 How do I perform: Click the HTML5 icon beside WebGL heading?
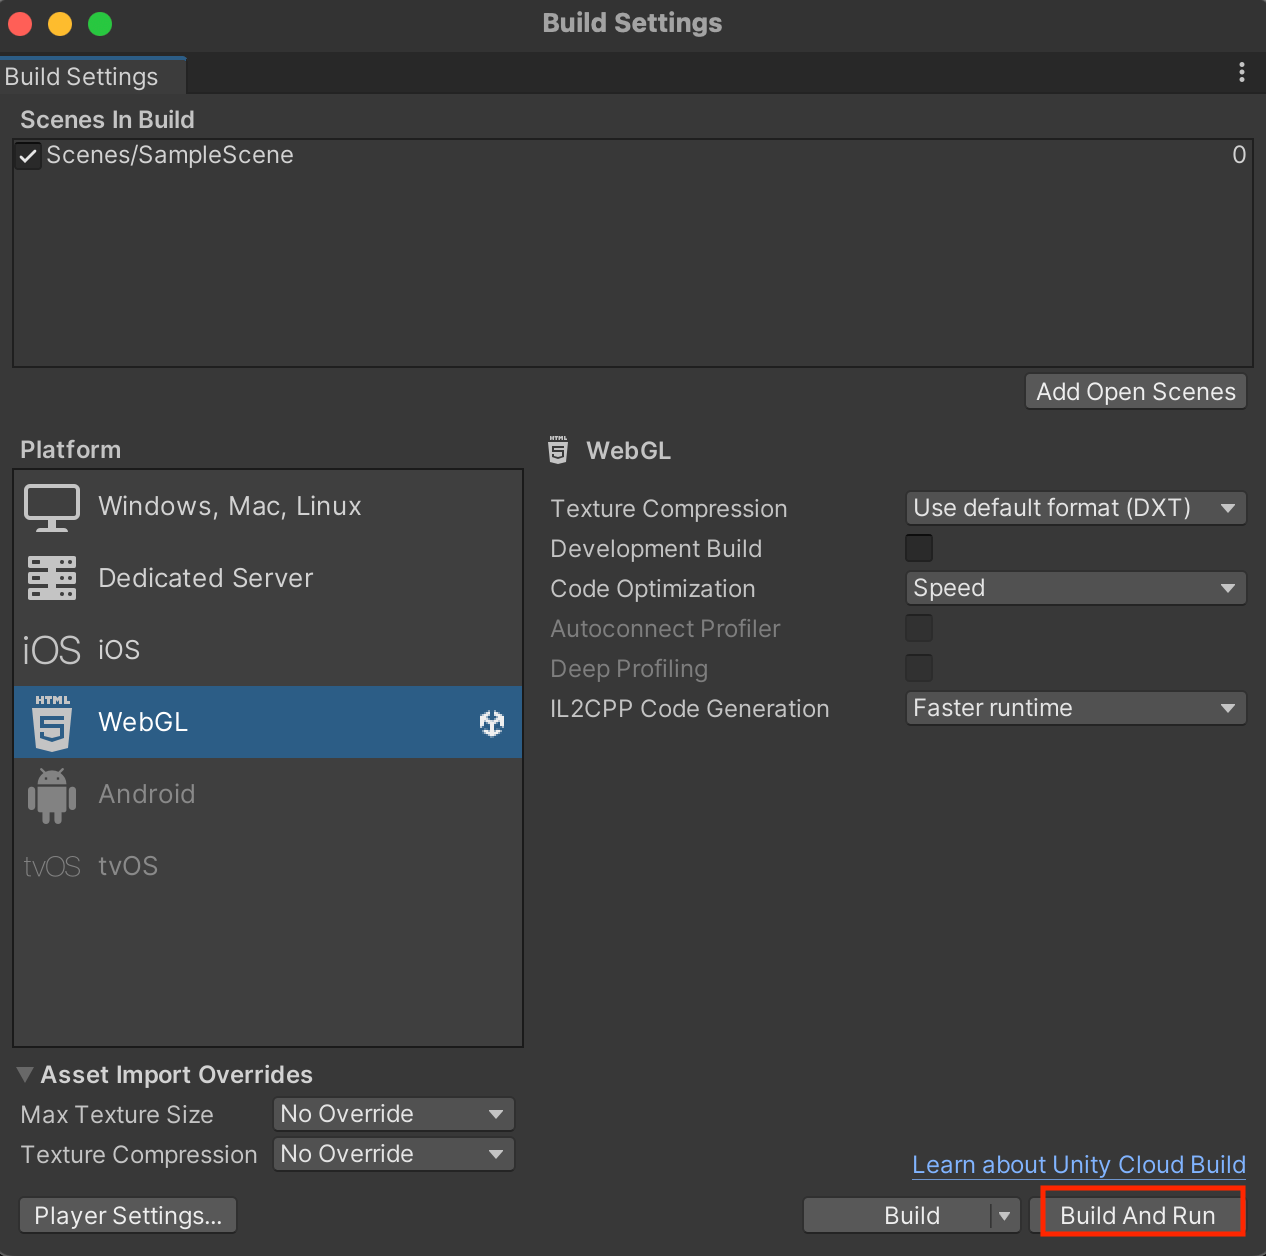558,450
